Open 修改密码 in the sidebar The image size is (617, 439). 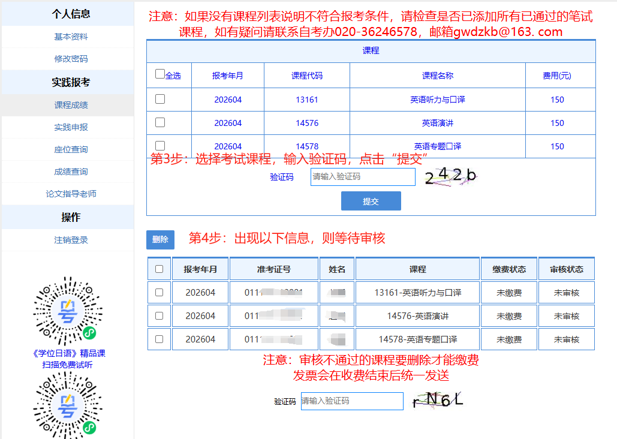(x=71, y=59)
